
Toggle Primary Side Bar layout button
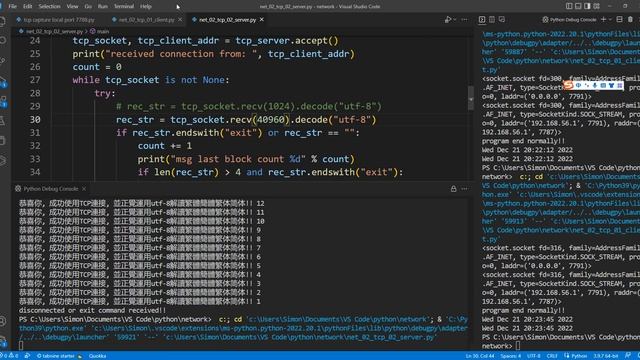click(x=569, y=6)
